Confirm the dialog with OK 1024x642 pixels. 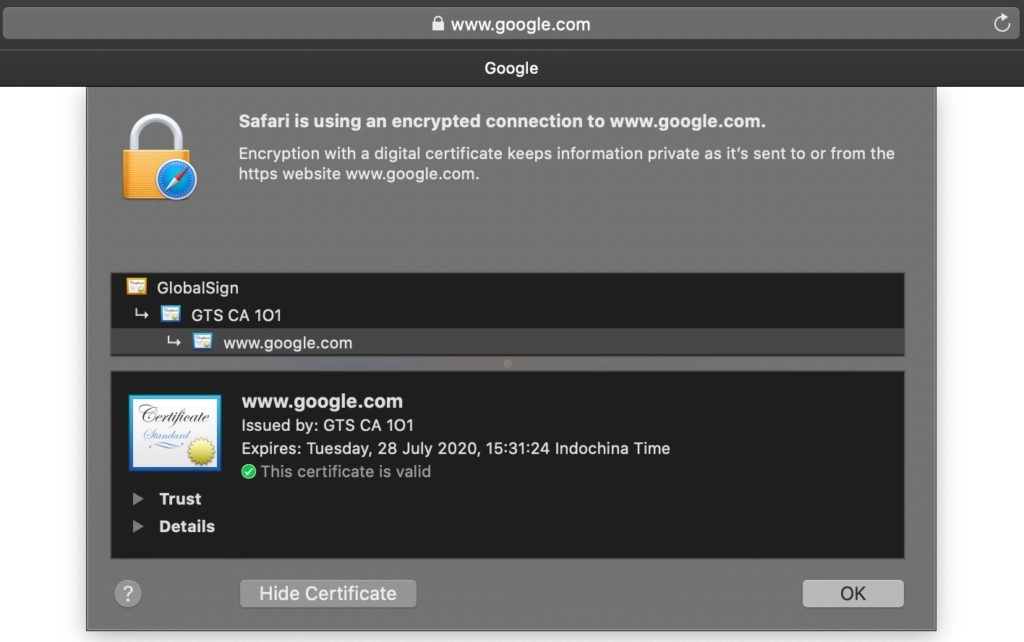tap(853, 594)
